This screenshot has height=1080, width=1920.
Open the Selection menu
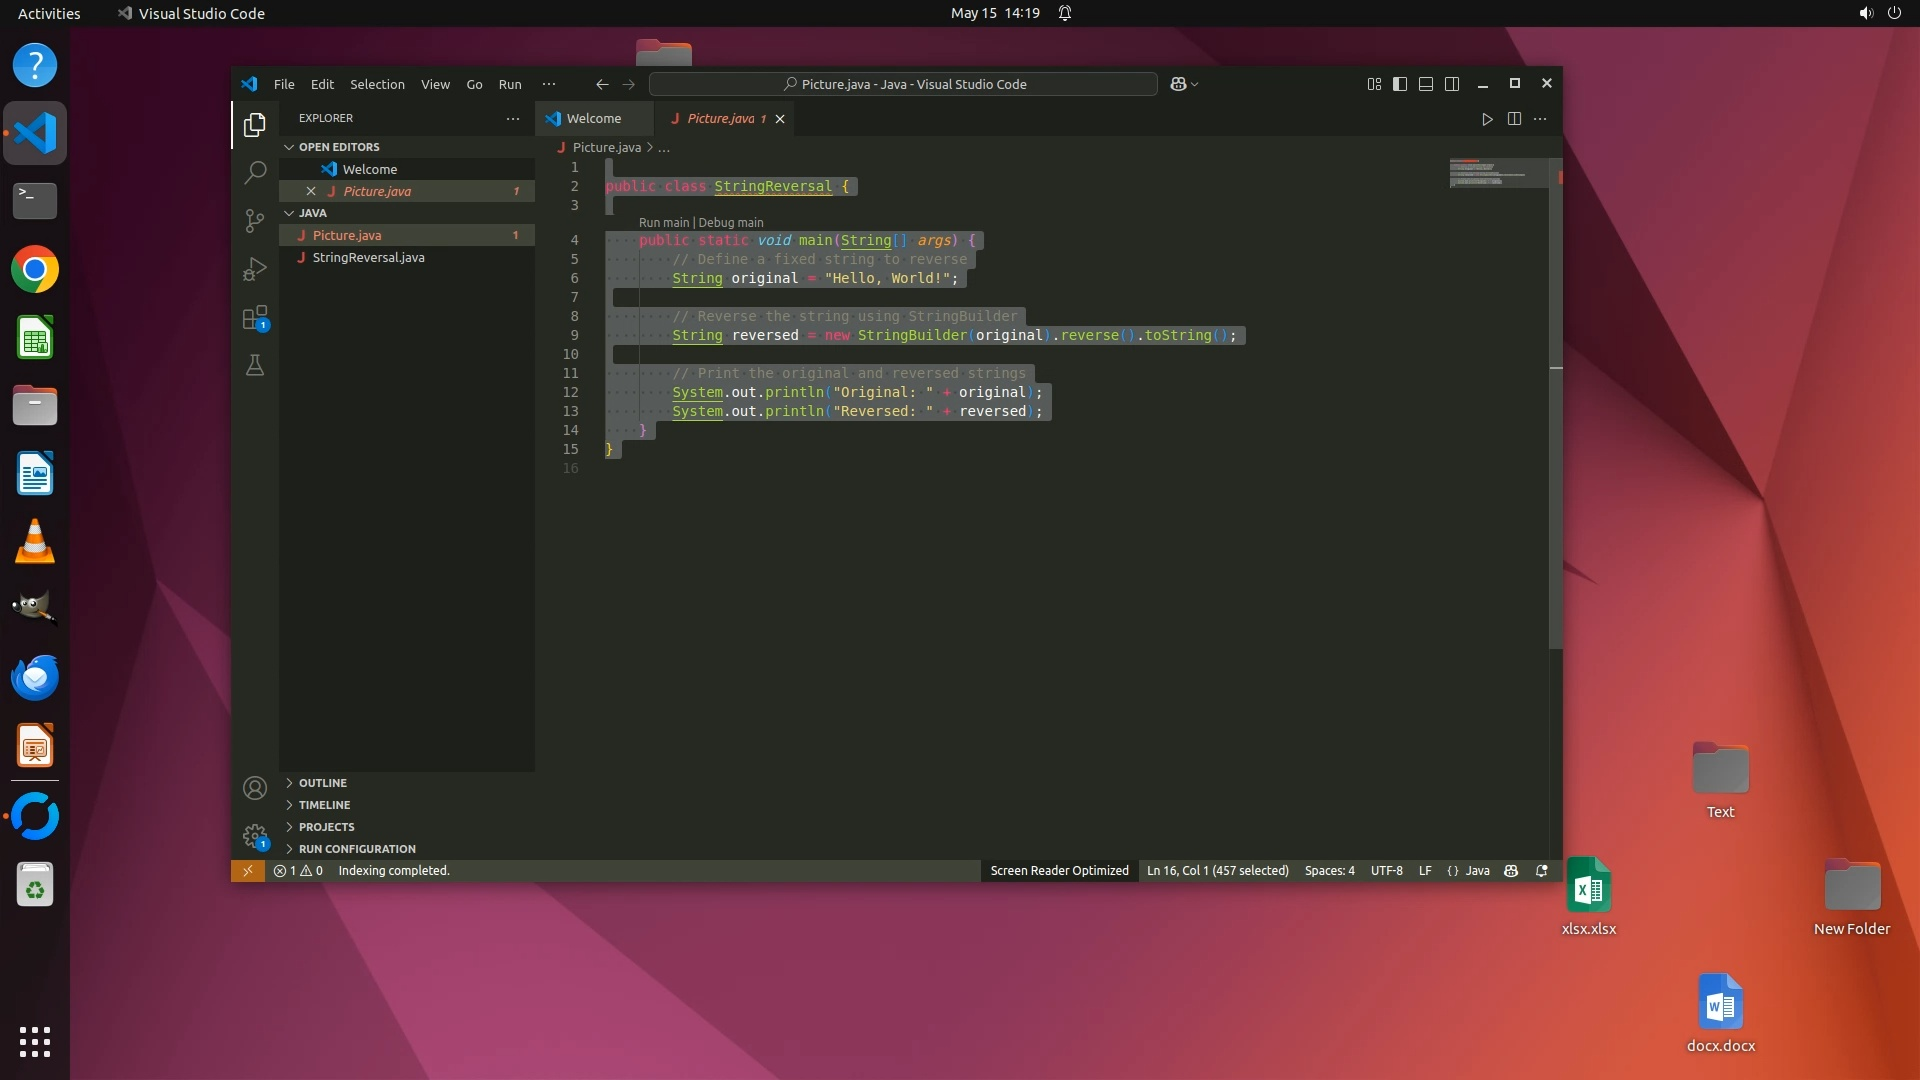(x=377, y=85)
